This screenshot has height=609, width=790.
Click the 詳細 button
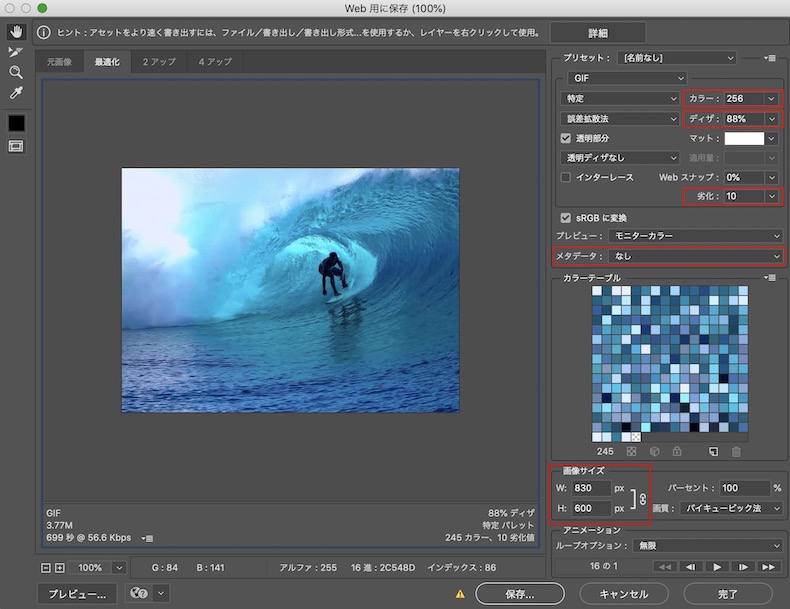(598, 33)
